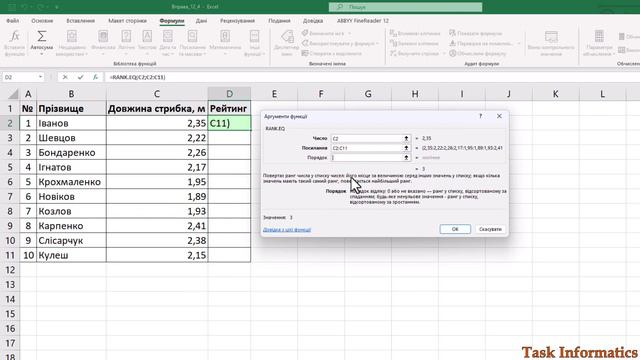This screenshot has width=640, height=360.
Task: Click the define name command
Action: tap(323, 33)
